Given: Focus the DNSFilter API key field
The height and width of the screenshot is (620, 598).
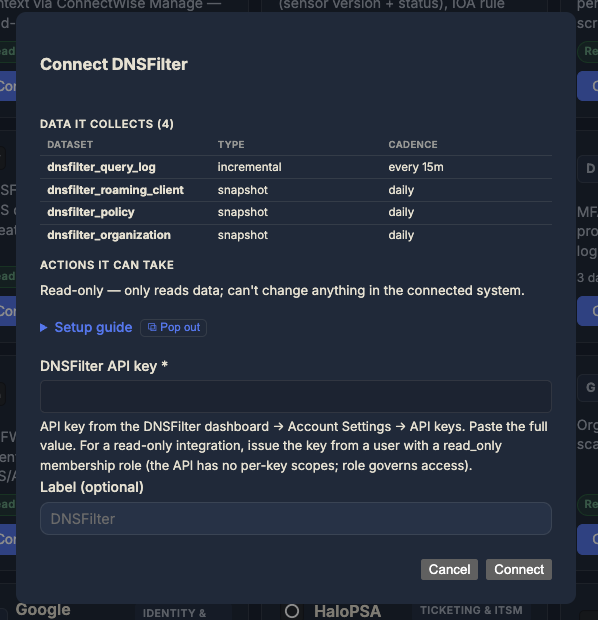Looking at the screenshot, I should pyautogui.click(x=296, y=397).
